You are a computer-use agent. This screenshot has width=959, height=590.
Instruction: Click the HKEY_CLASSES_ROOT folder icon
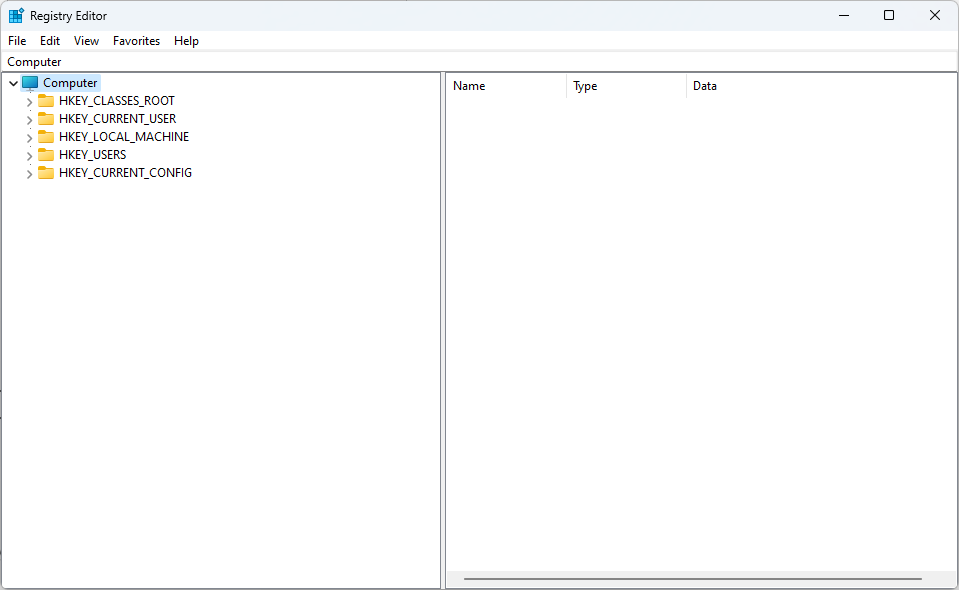click(46, 101)
